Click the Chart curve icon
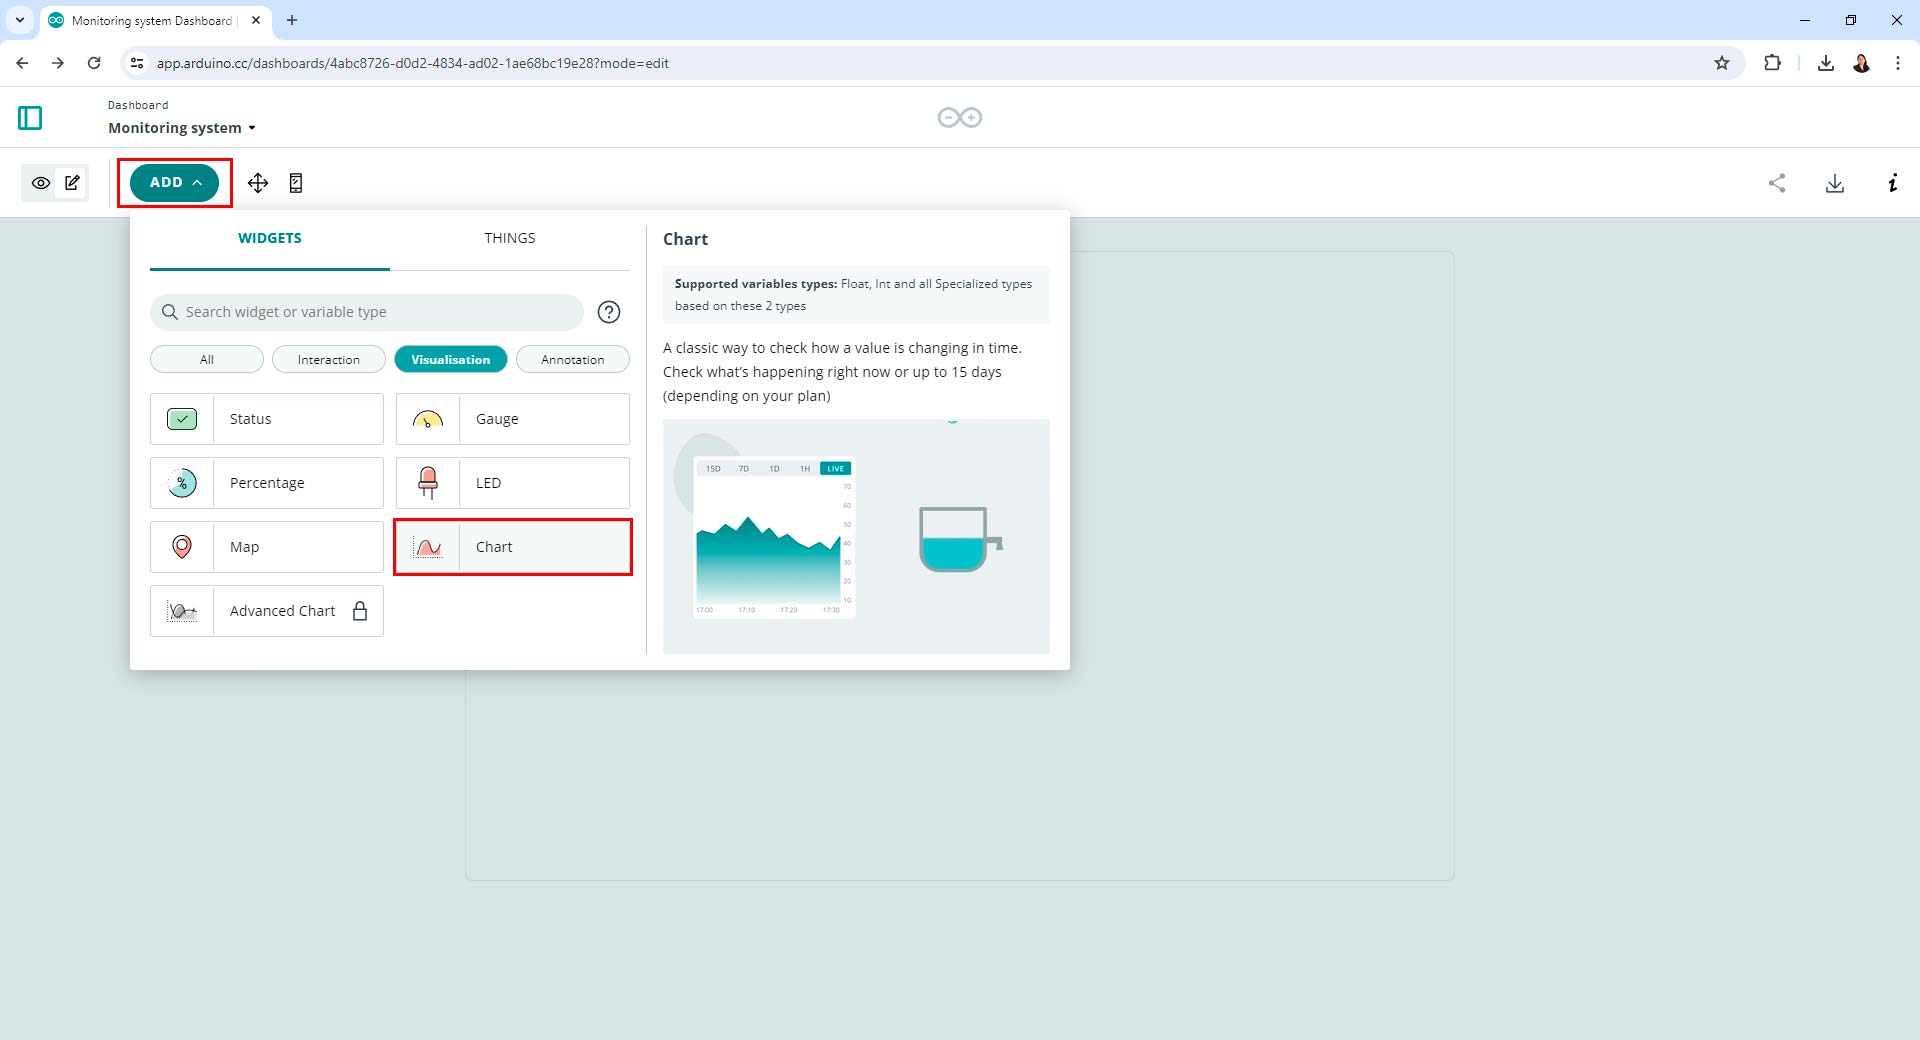Viewport: 1920px width, 1040px height. [428, 547]
